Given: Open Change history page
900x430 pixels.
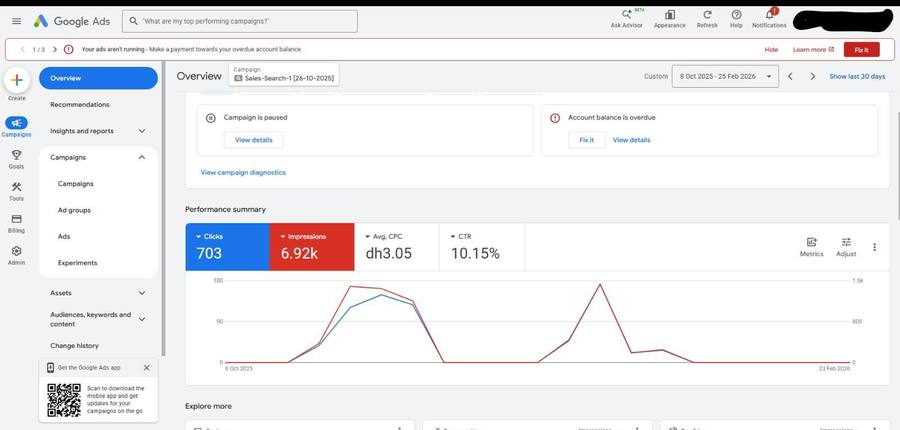Looking at the screenshot, I should click(x=74, y=346).
